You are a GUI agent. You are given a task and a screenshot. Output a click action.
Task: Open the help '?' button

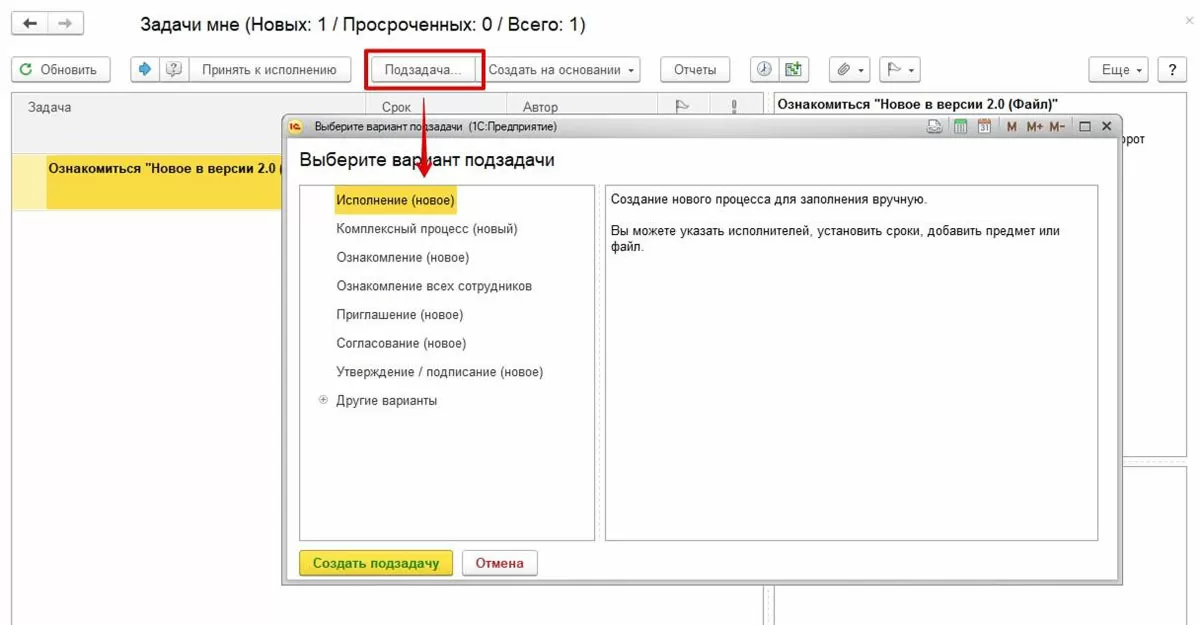click(1171, 69)
